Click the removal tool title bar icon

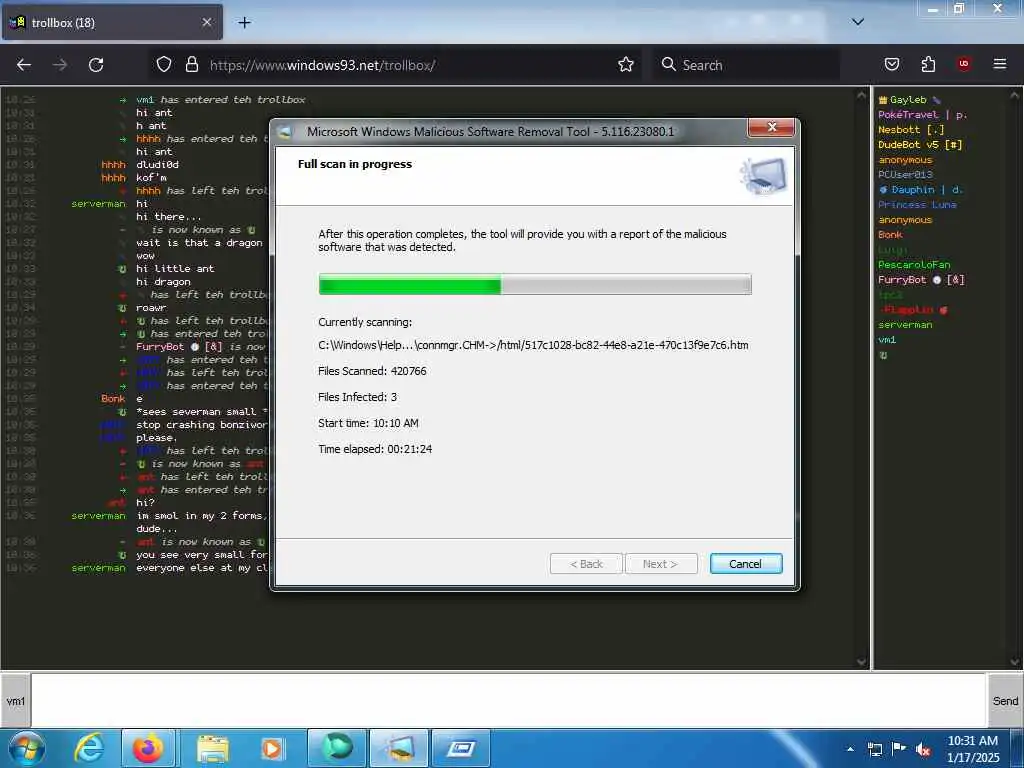pyautogui.click(x=285, y=132)
